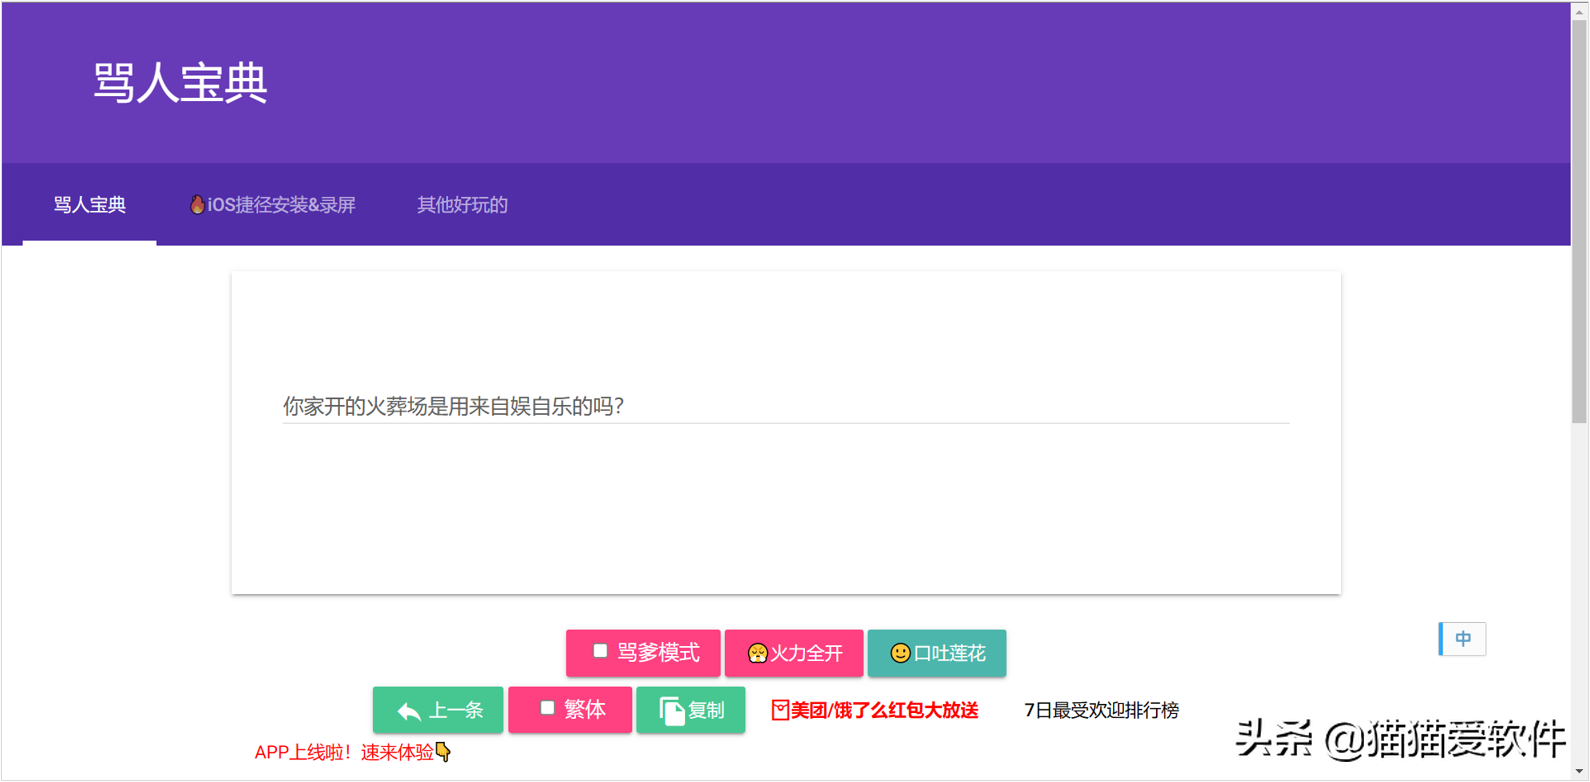Click the 火力全开 button

click(794, 653)
